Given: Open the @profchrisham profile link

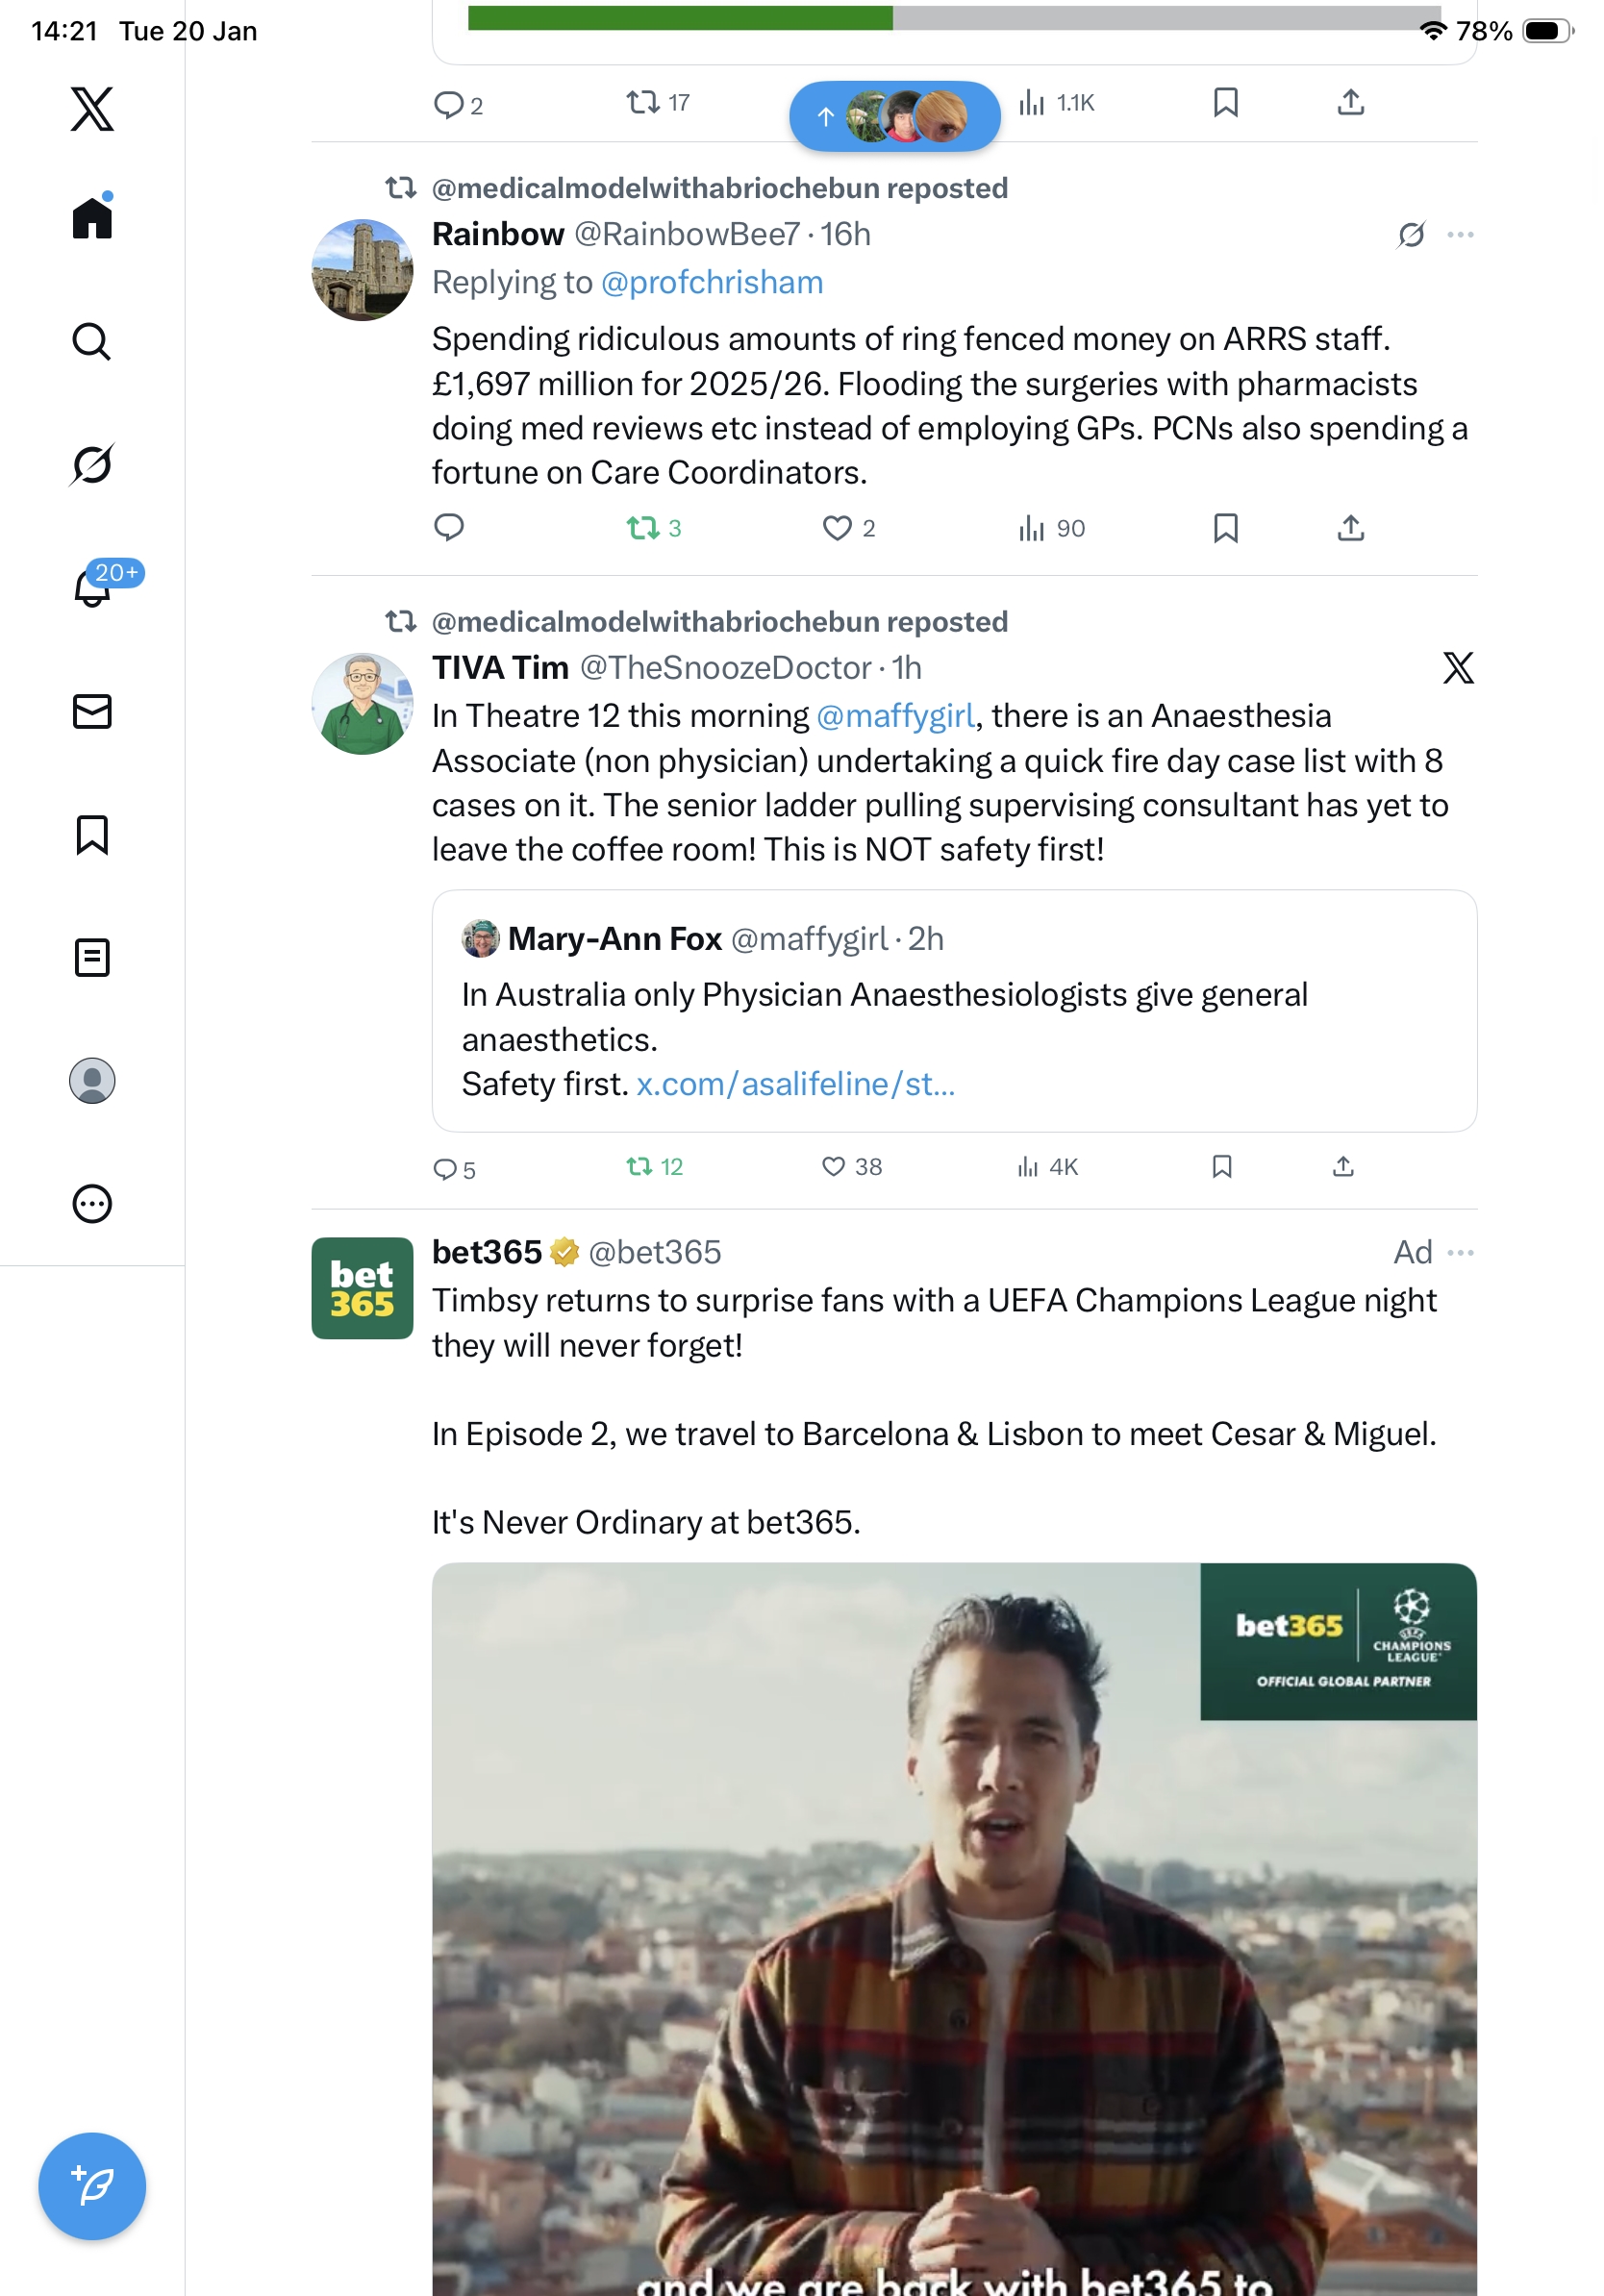Looking at the screenshot, I should click(x=712, y=282).
